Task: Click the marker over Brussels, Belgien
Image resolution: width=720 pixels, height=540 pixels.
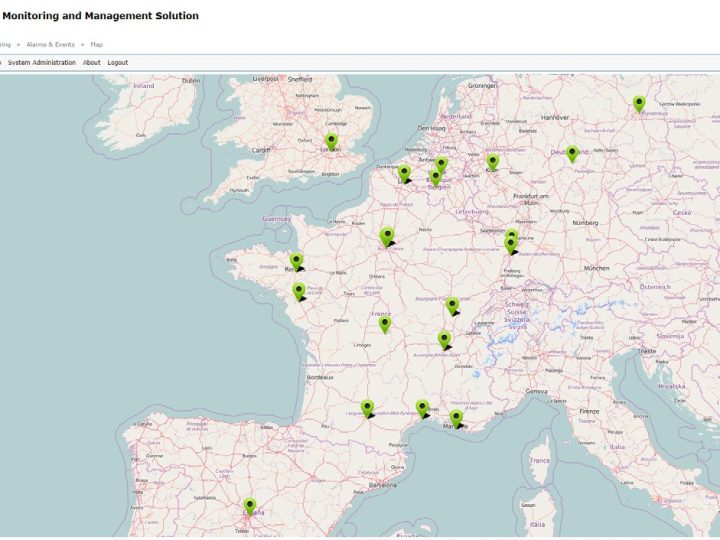Action: tap(435, 178)
